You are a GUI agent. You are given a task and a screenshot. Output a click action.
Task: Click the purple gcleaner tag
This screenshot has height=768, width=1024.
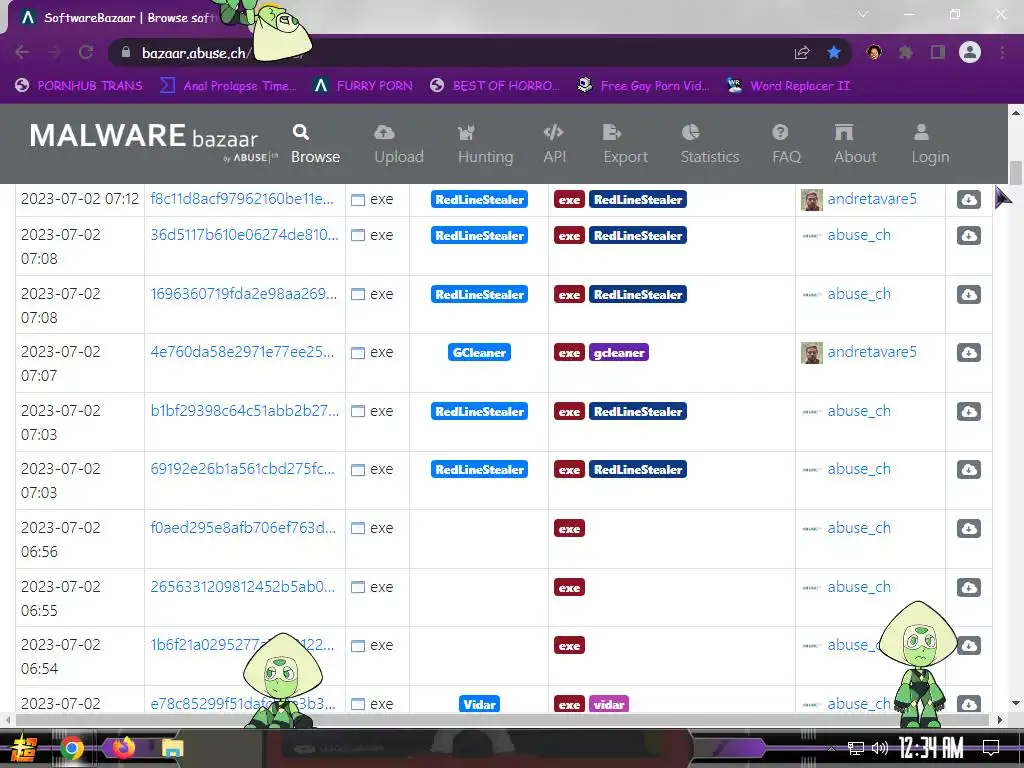click(x=618, y=353)
